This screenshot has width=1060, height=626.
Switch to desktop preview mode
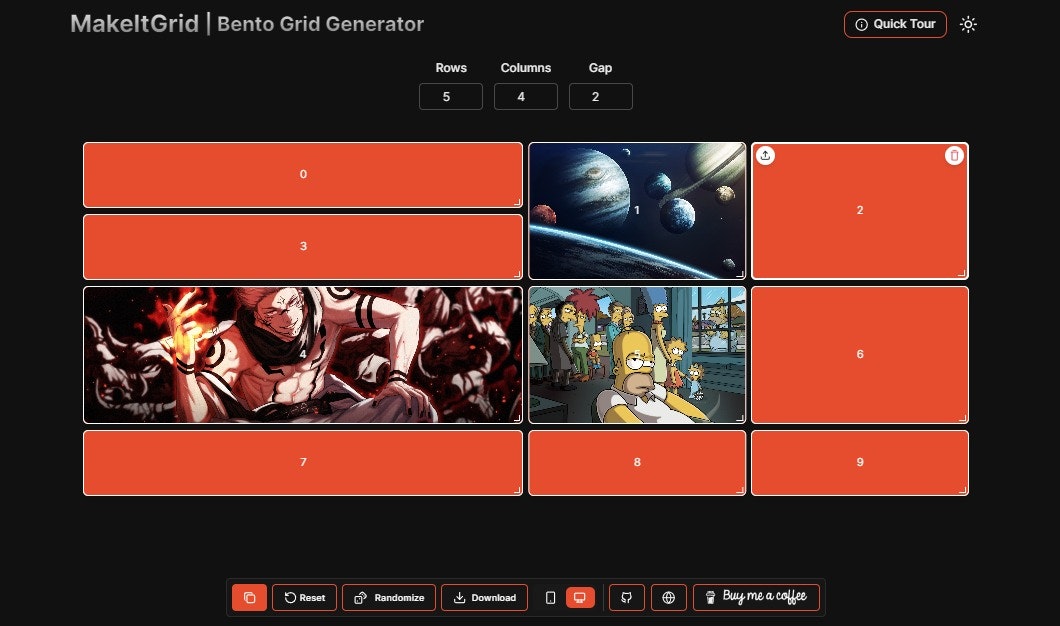(x=580, y=598)
